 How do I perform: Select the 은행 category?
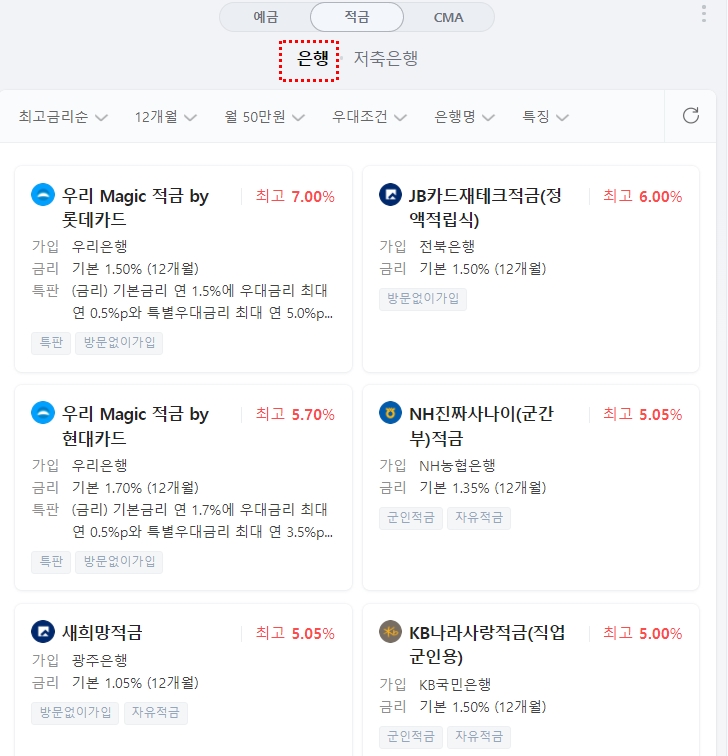(312, 59)
